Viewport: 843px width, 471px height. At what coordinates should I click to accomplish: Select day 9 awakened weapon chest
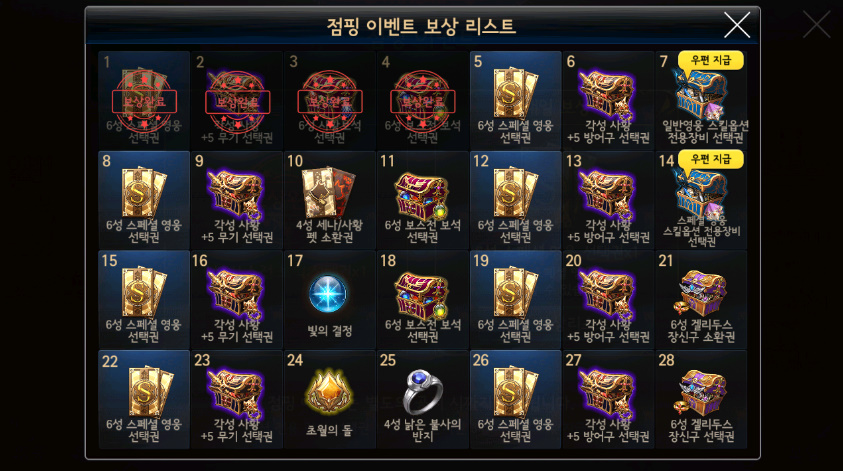pyautogui.click(x=237, y=196)
